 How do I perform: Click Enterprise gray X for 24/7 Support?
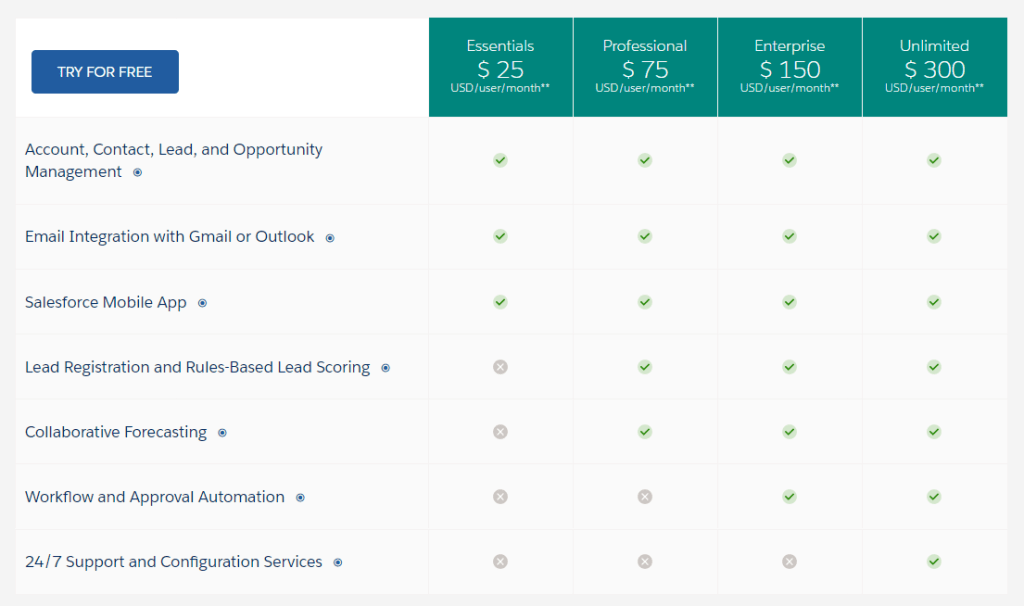[789, 562]
